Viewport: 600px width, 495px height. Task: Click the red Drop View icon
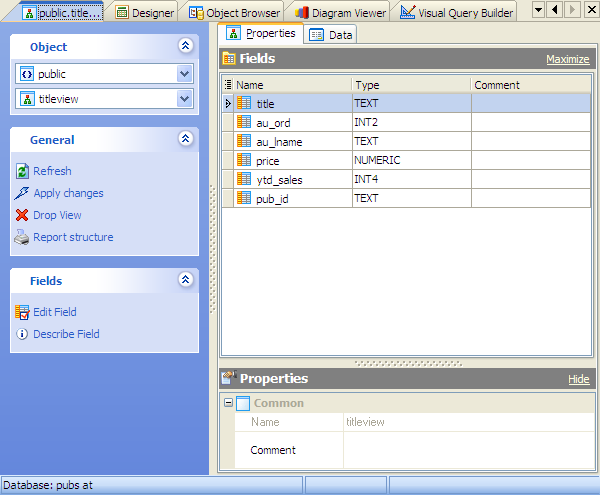coord(22,216)
